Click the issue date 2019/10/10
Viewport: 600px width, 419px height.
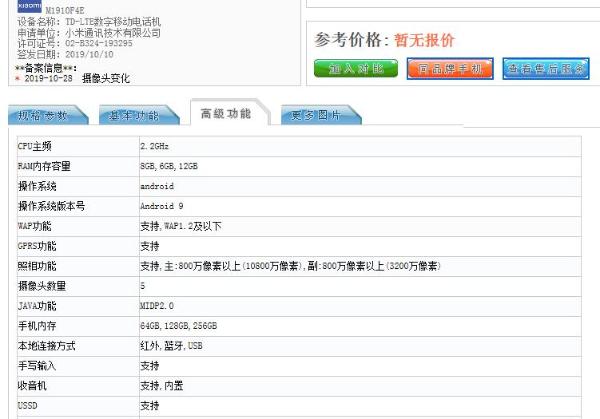click(x=89, y=54)
